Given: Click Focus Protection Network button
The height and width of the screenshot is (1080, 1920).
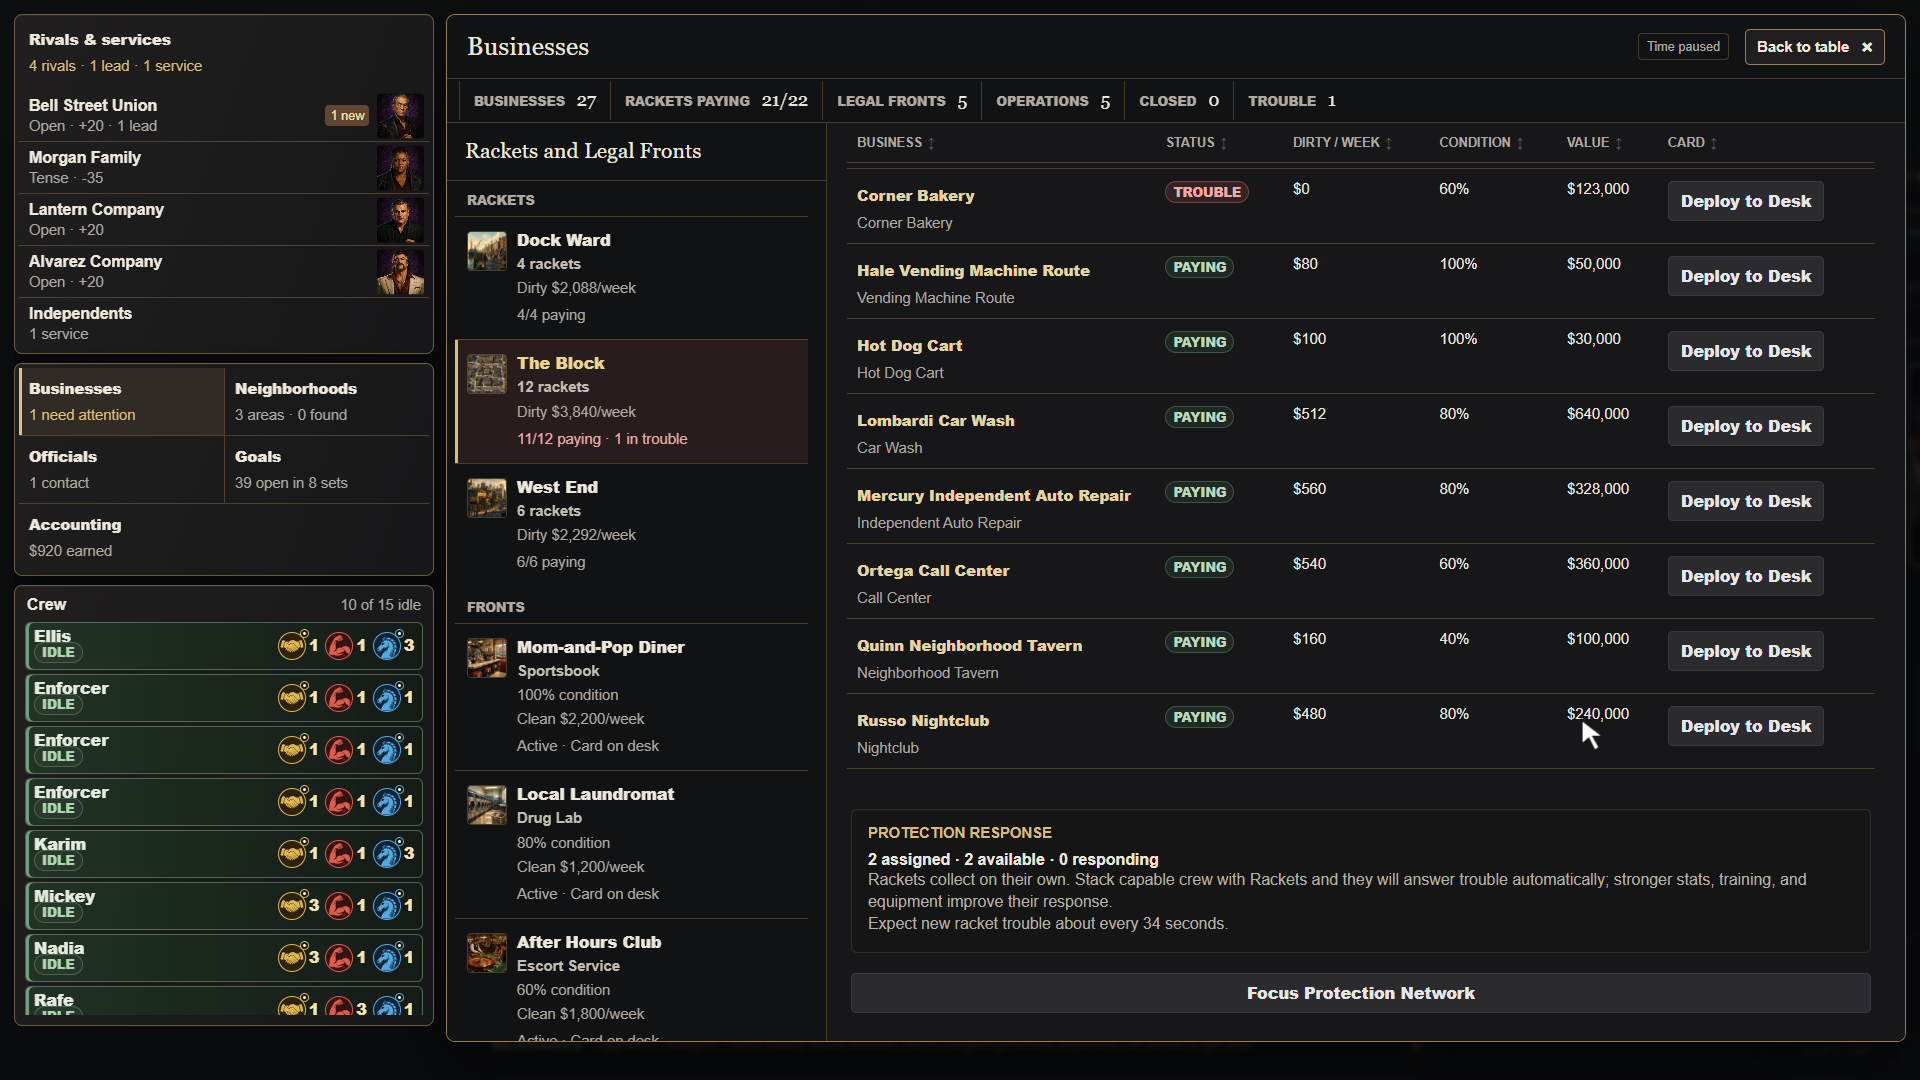Looking at the screenshot, I should (1360, 993).
